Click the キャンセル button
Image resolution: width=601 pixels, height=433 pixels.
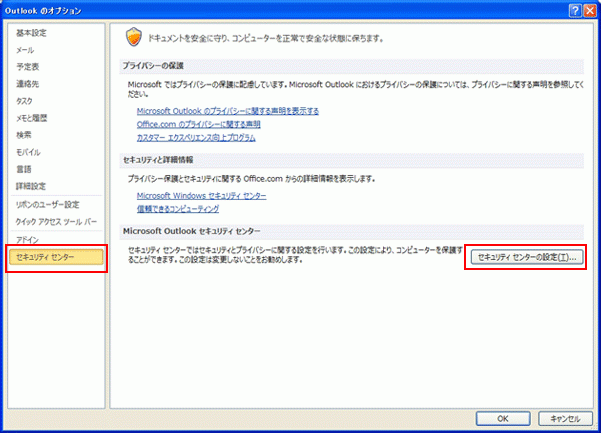565,418
